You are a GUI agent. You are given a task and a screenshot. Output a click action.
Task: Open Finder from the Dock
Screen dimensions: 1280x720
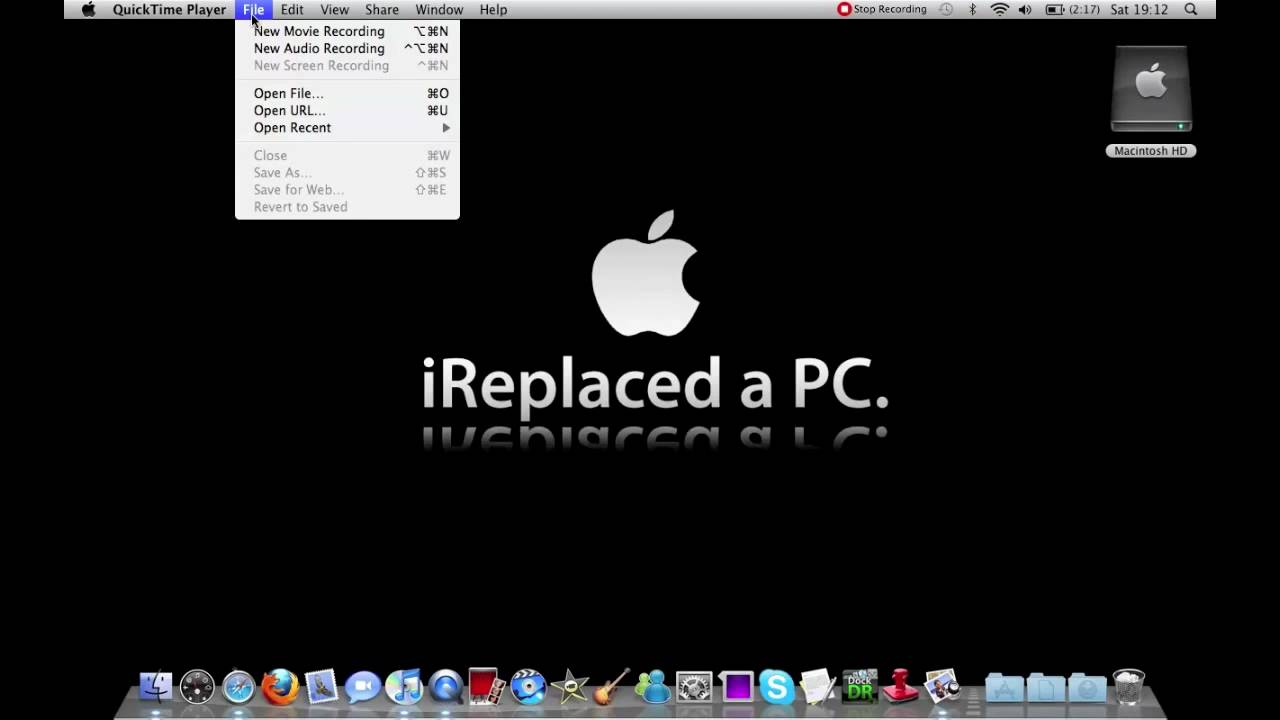[x=156, y=687]
